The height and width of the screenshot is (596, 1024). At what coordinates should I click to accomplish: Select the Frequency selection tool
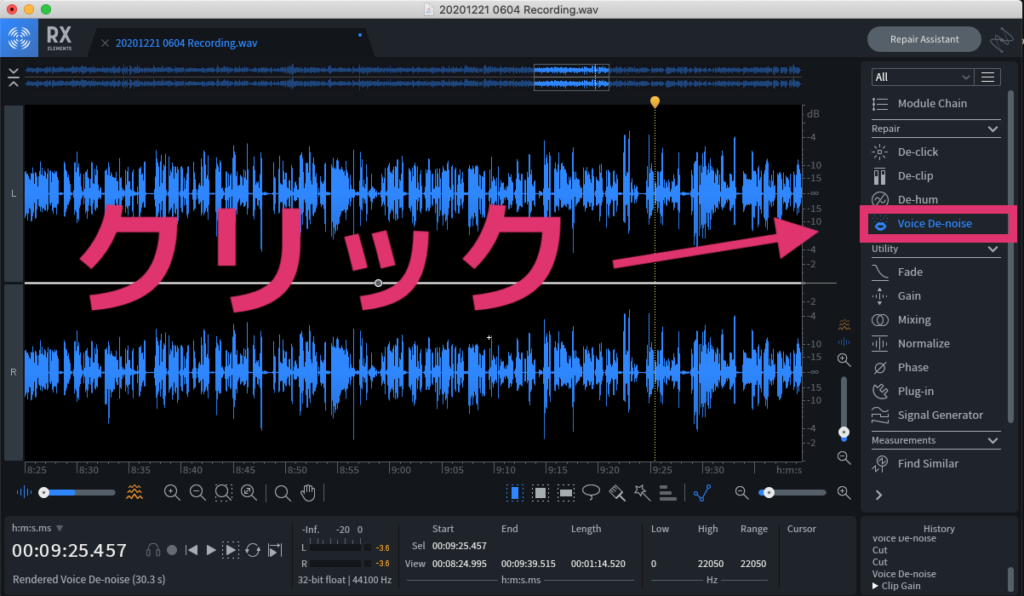tap(566, 493)
